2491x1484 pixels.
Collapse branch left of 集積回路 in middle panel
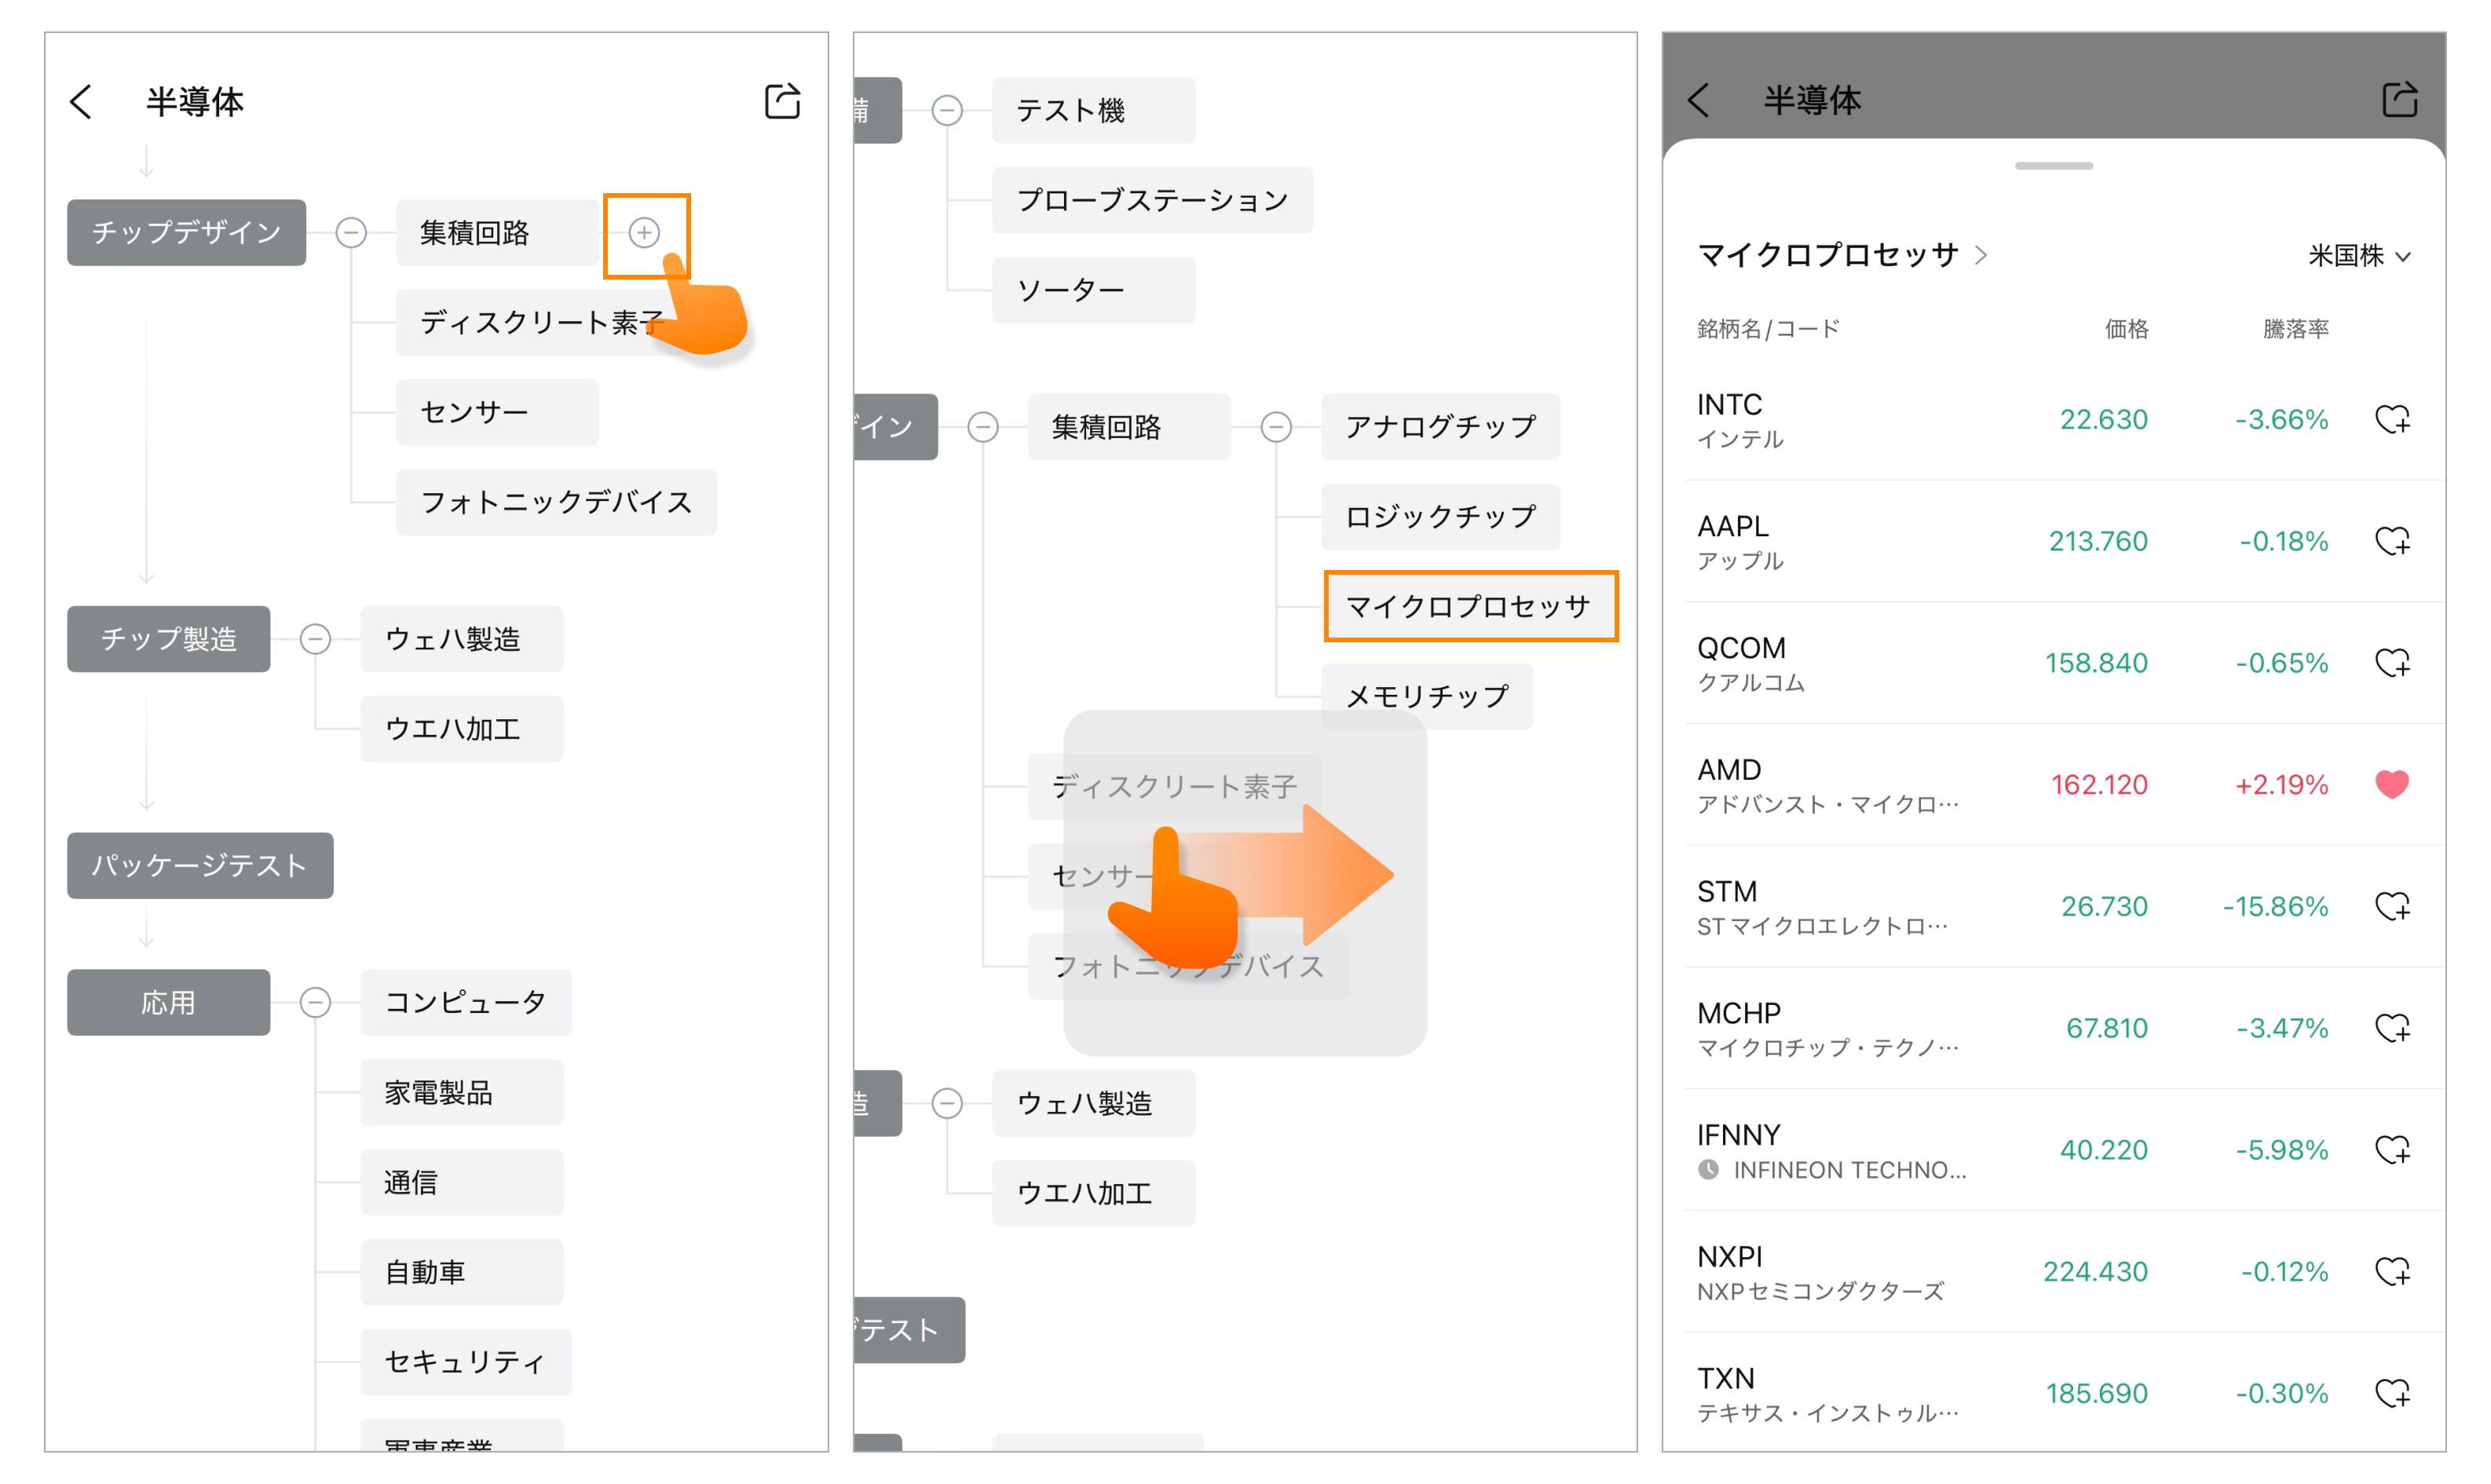pyautogui.click(x=983, y=427)
